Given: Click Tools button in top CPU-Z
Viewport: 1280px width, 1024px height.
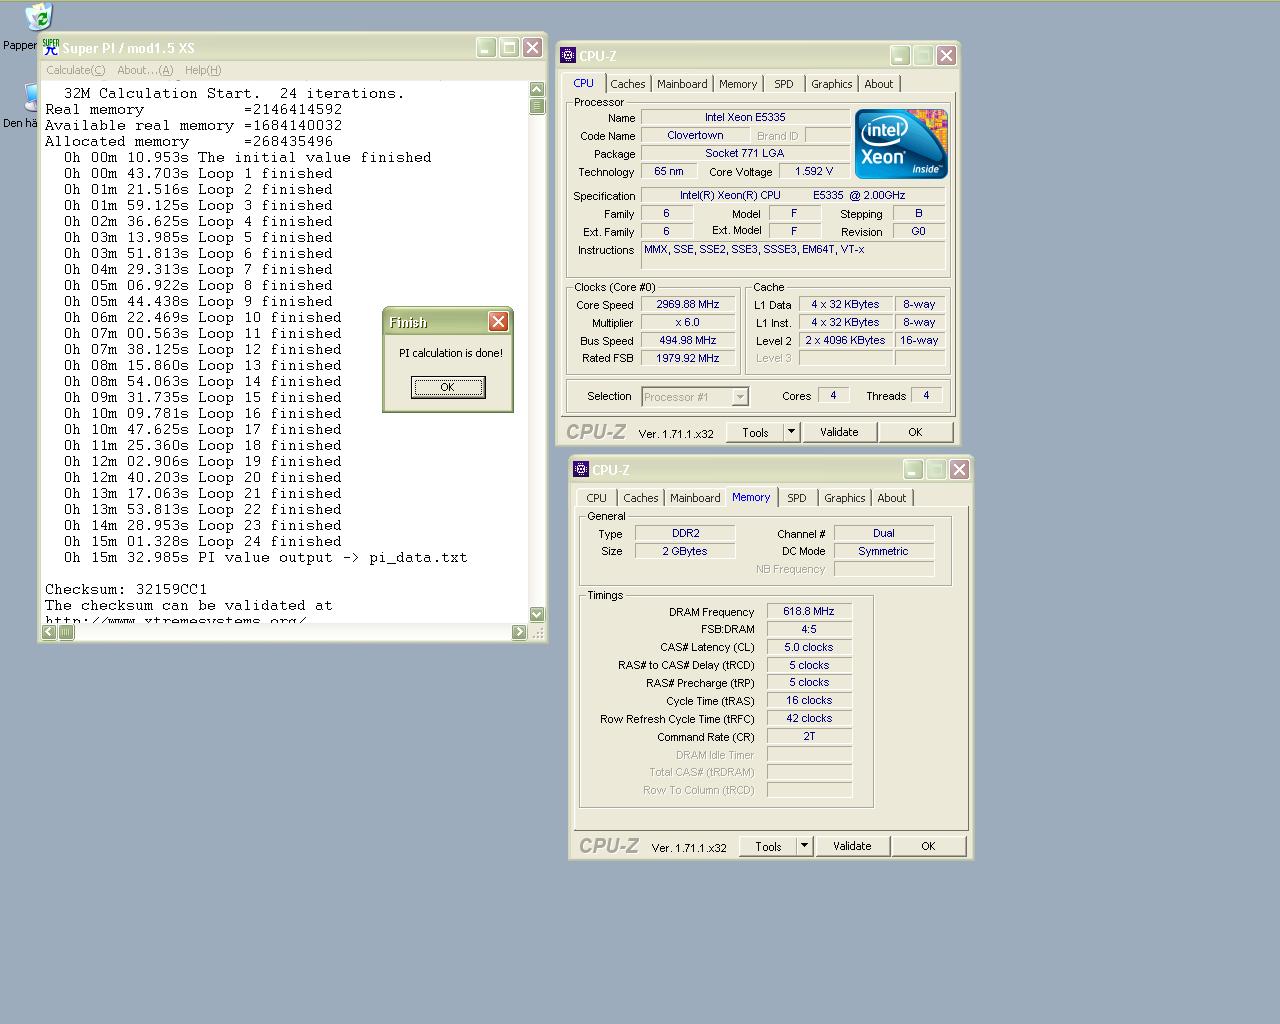Looking at the screenshot, I should coord(755,432).
